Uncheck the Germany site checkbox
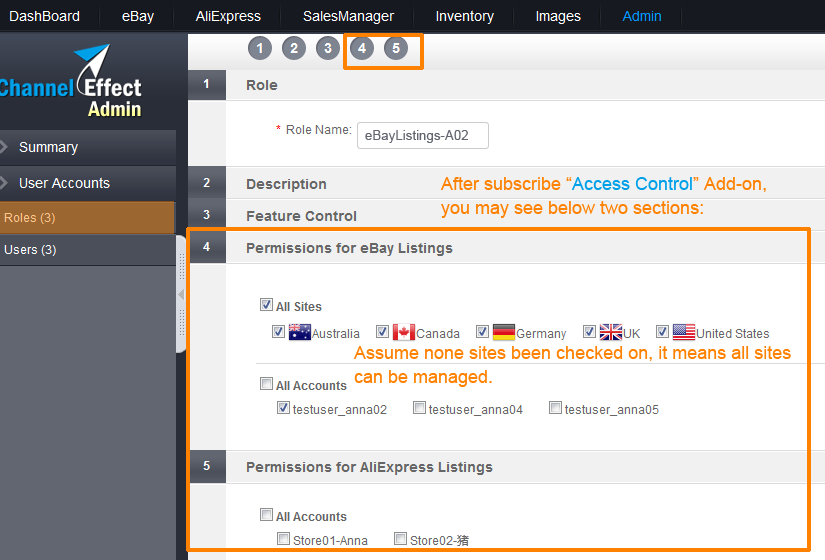 pos(482,332)
